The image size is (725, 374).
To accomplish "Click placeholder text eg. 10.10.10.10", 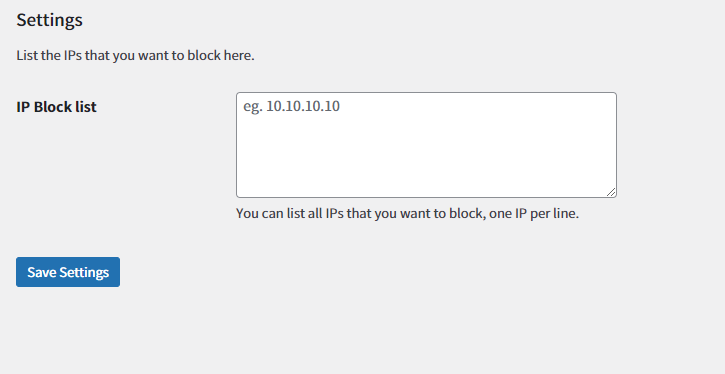I will (292, 106).
